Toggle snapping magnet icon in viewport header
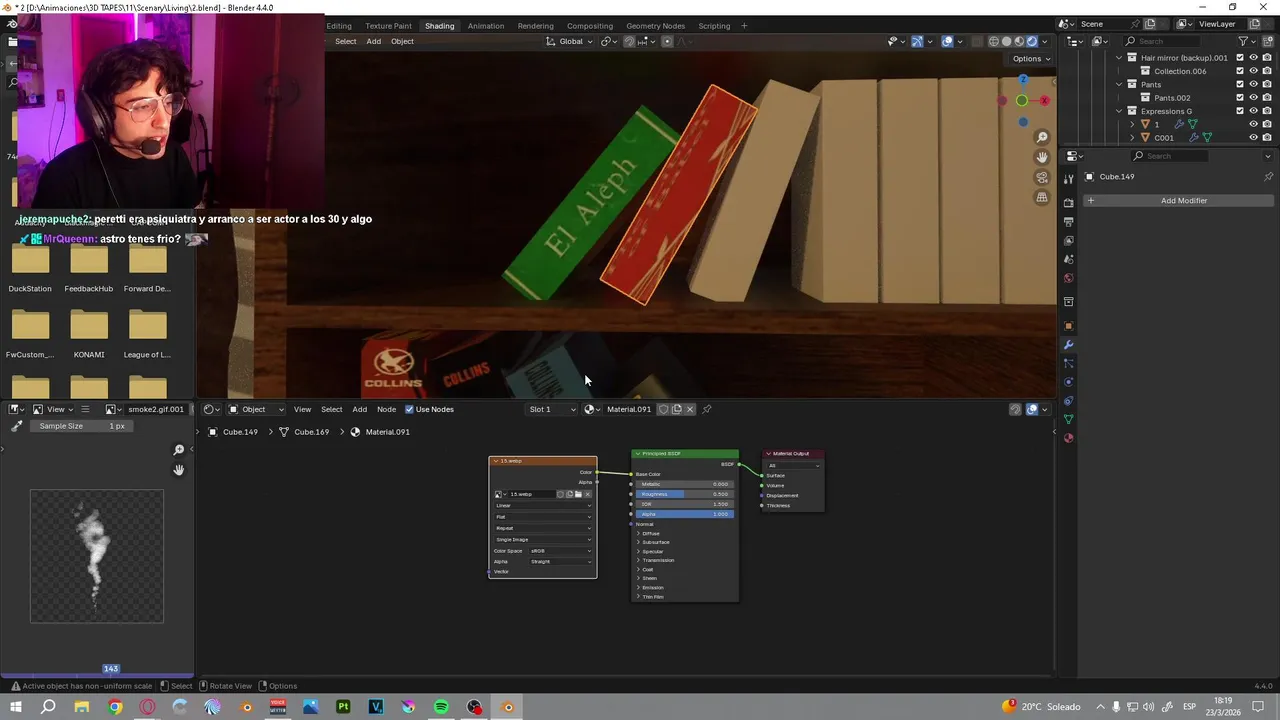1280x720 pixels. pos(629,41)
